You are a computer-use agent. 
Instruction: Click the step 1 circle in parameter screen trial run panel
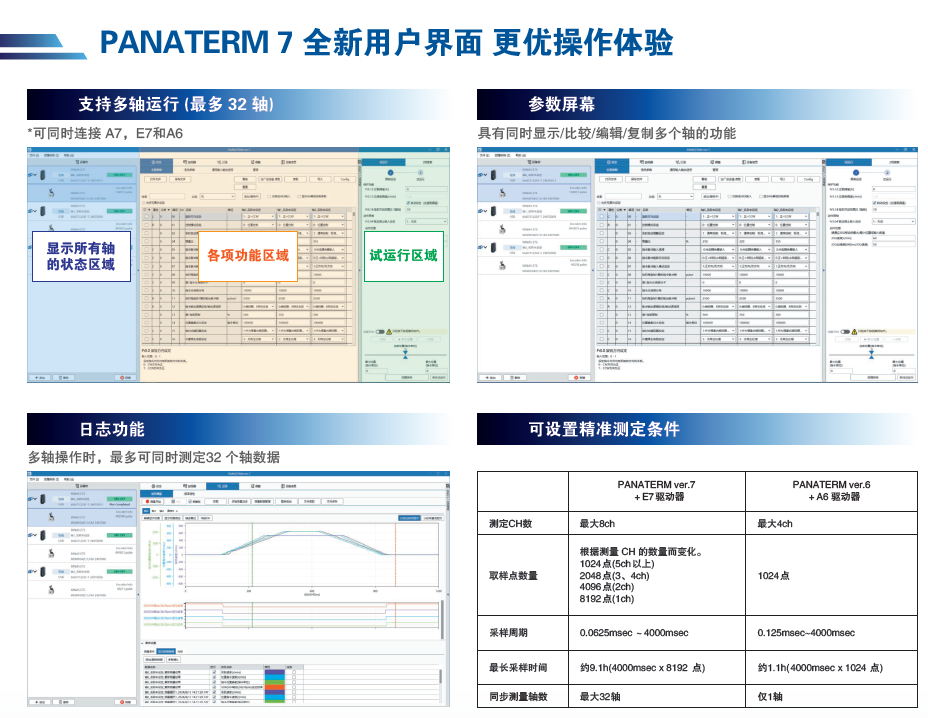[857, 174]
